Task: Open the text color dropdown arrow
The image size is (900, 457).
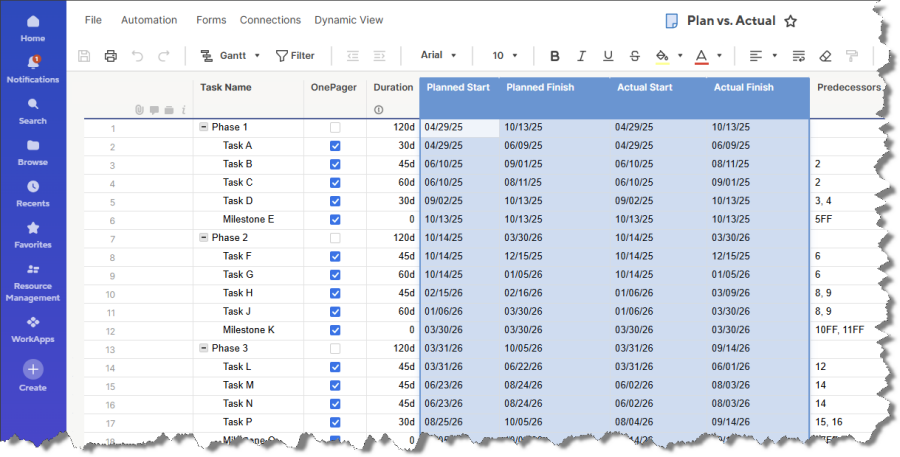Action: 719,56
